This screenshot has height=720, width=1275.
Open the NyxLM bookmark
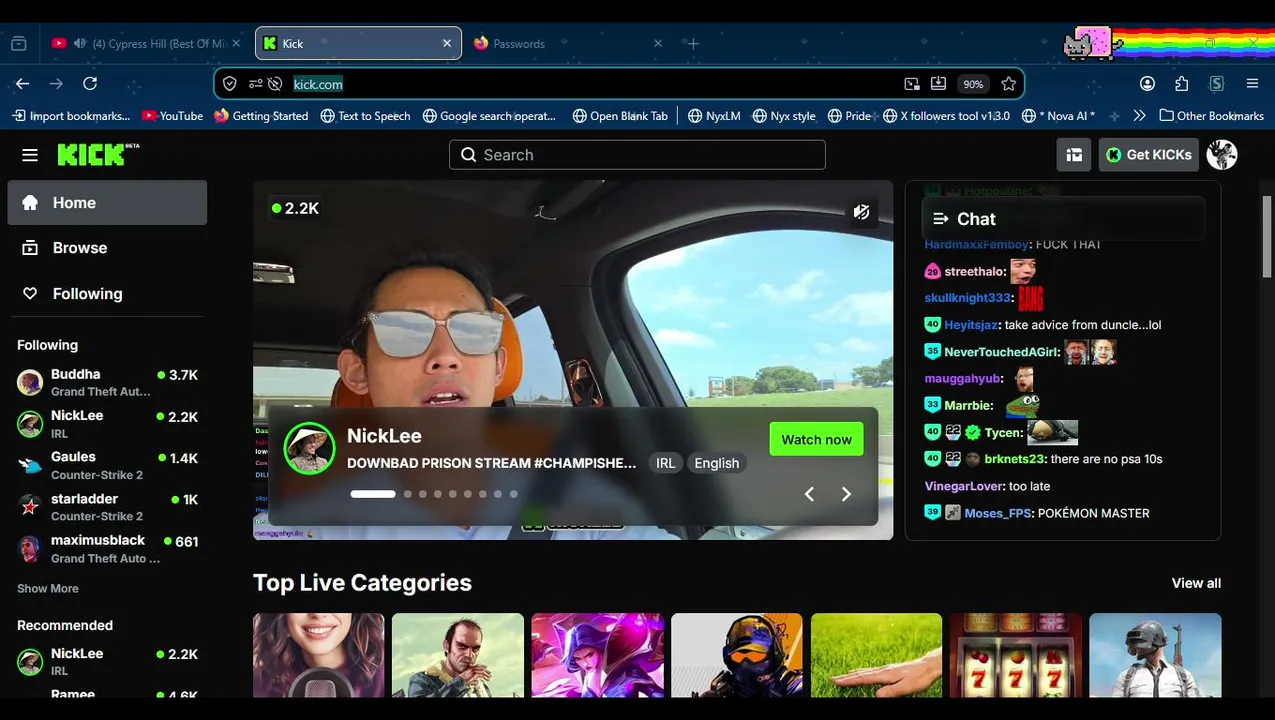pyautogui.click(x=714, y=116)
